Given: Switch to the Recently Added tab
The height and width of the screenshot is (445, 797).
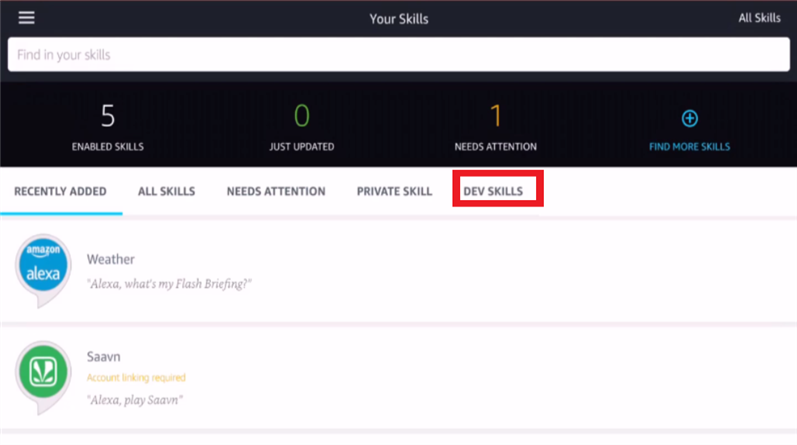Looking at the screenshot, I should (60, 191).
